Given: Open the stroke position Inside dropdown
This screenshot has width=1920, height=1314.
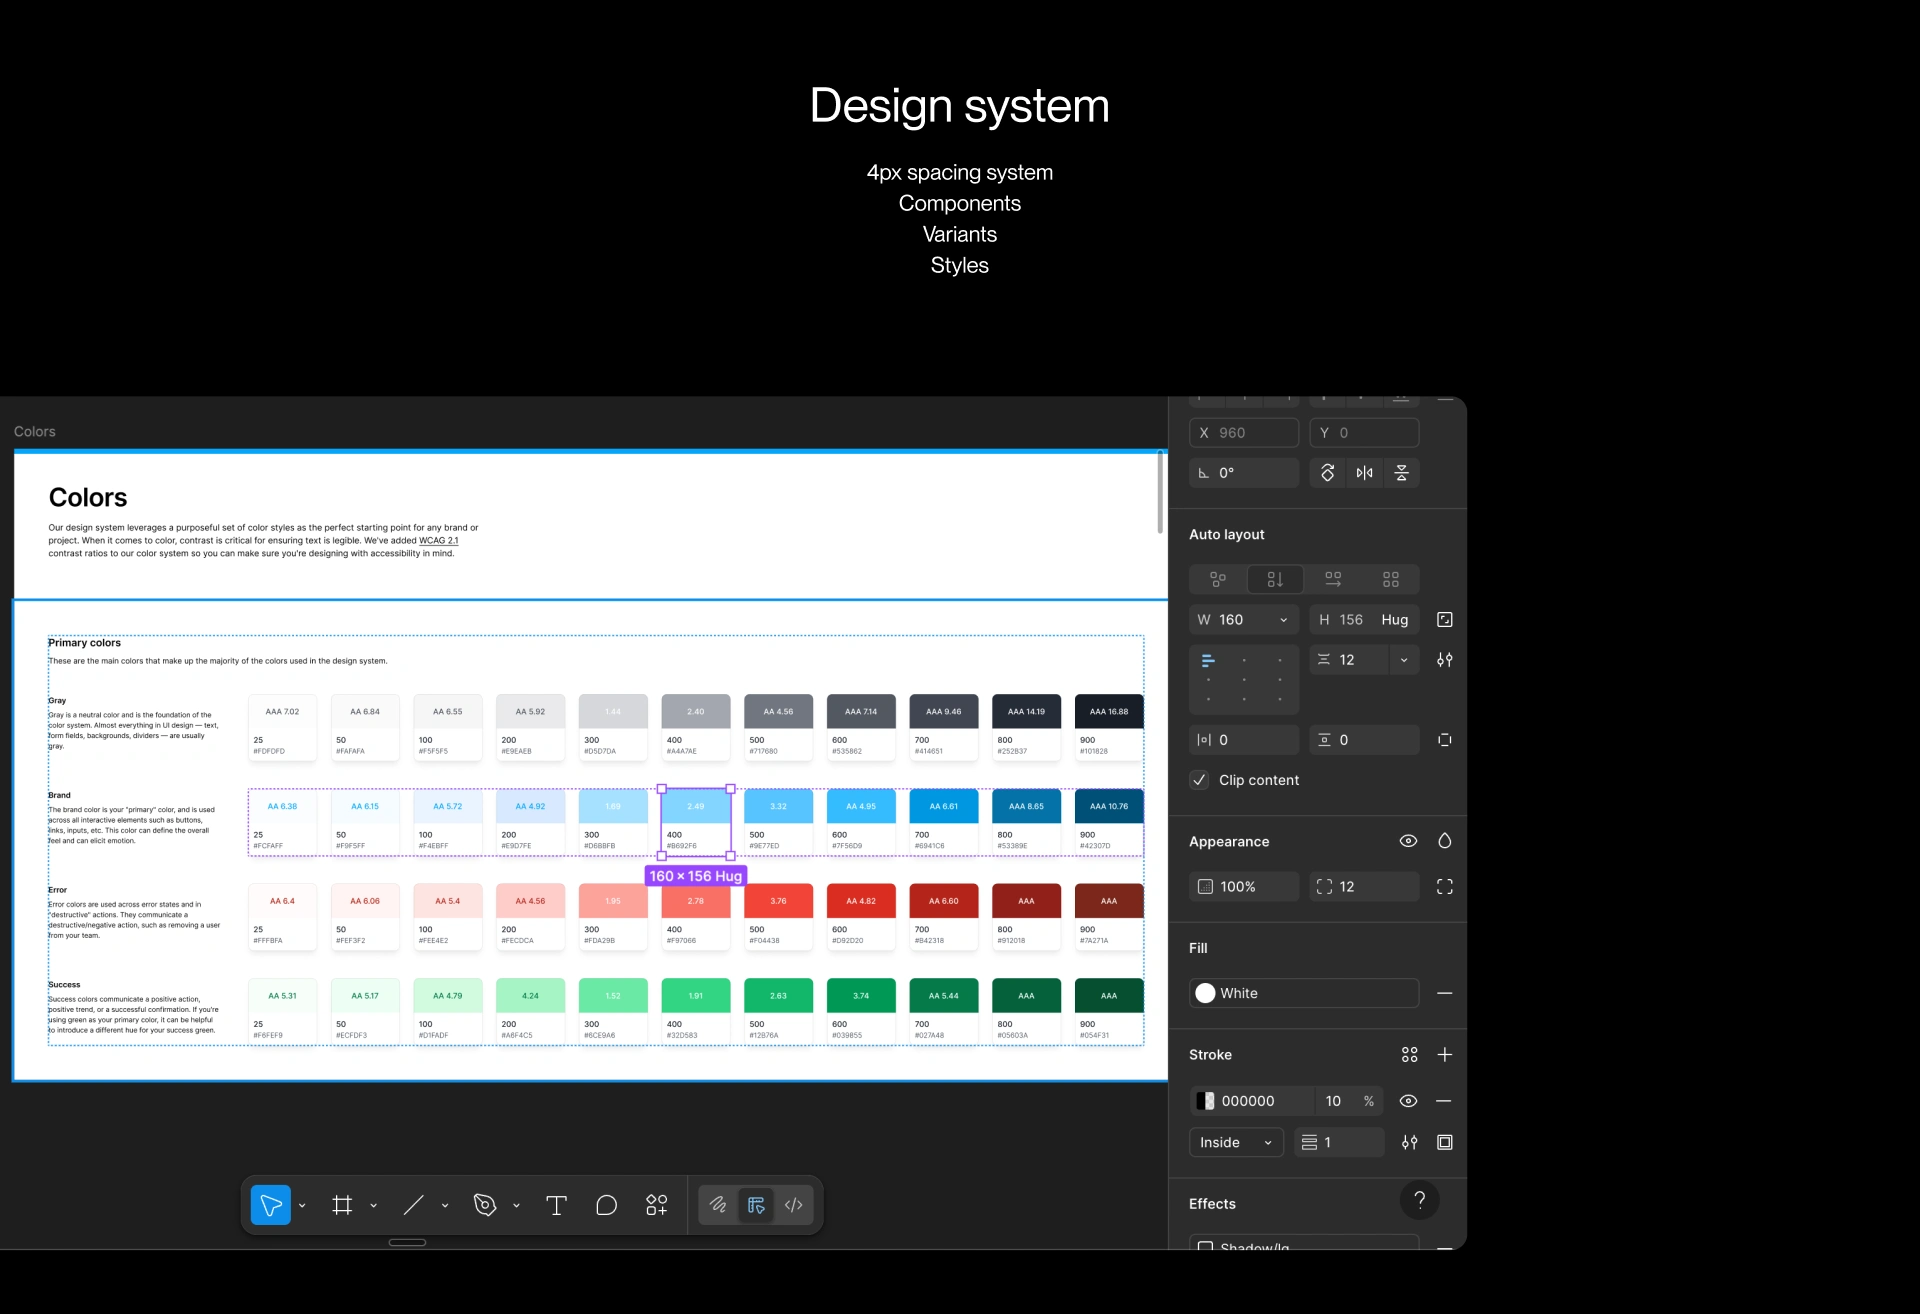Looking at the screenshot, I should click(1236, 1142).
